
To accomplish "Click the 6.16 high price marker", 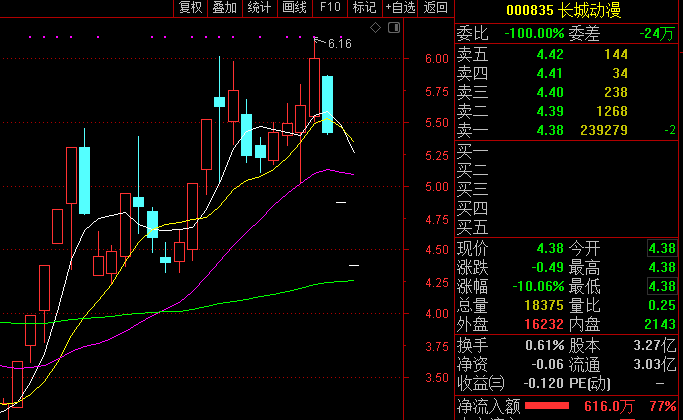I will pos(340,44).
